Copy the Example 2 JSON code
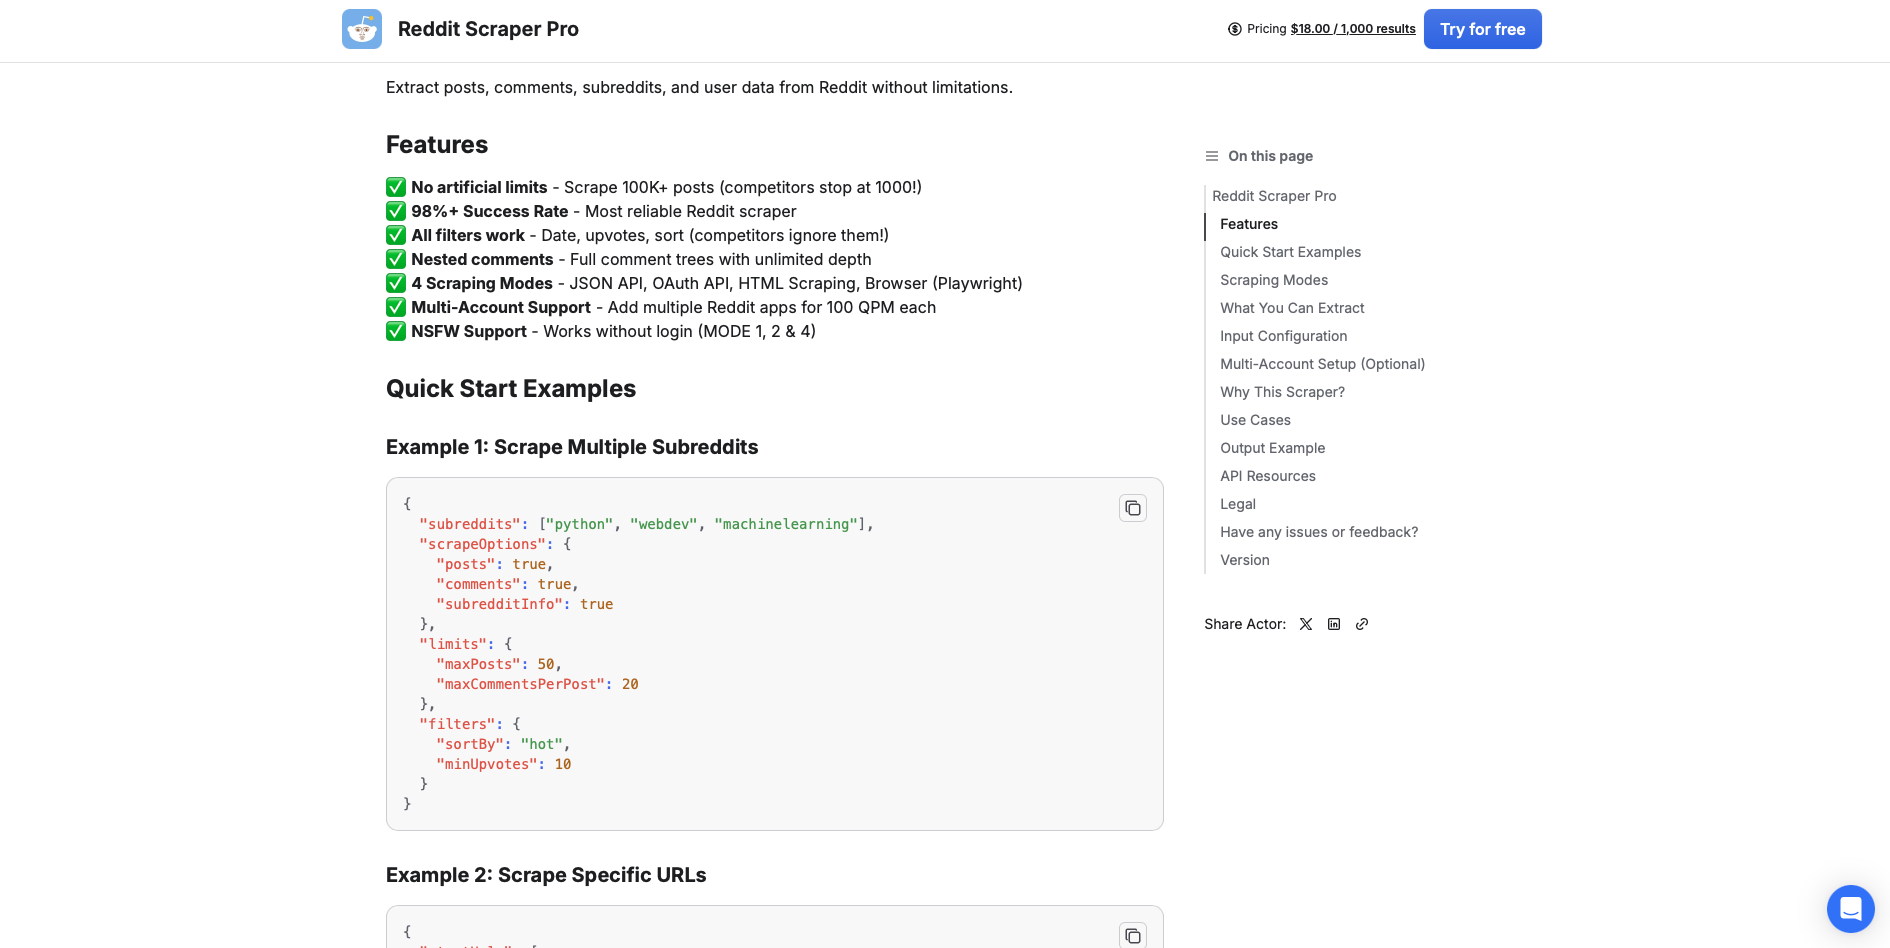Image resolution: width=1890 pixels, height=948 pixels. coord(1132,935)
